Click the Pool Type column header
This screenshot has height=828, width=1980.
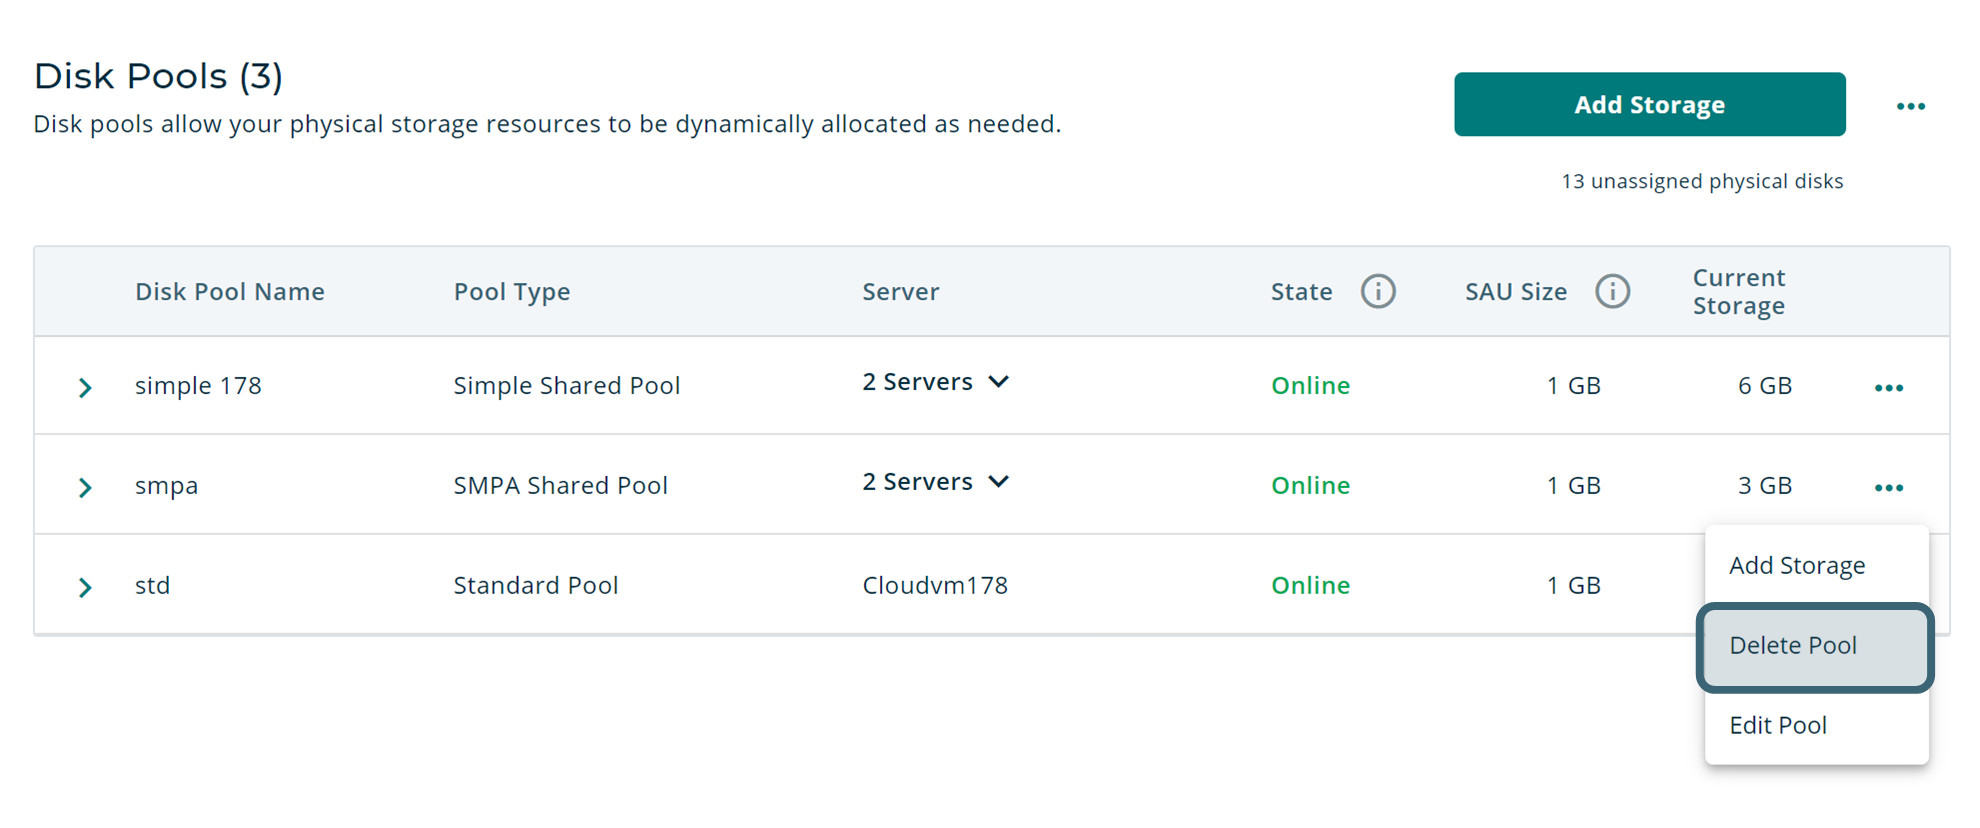(x=512, y=291)
